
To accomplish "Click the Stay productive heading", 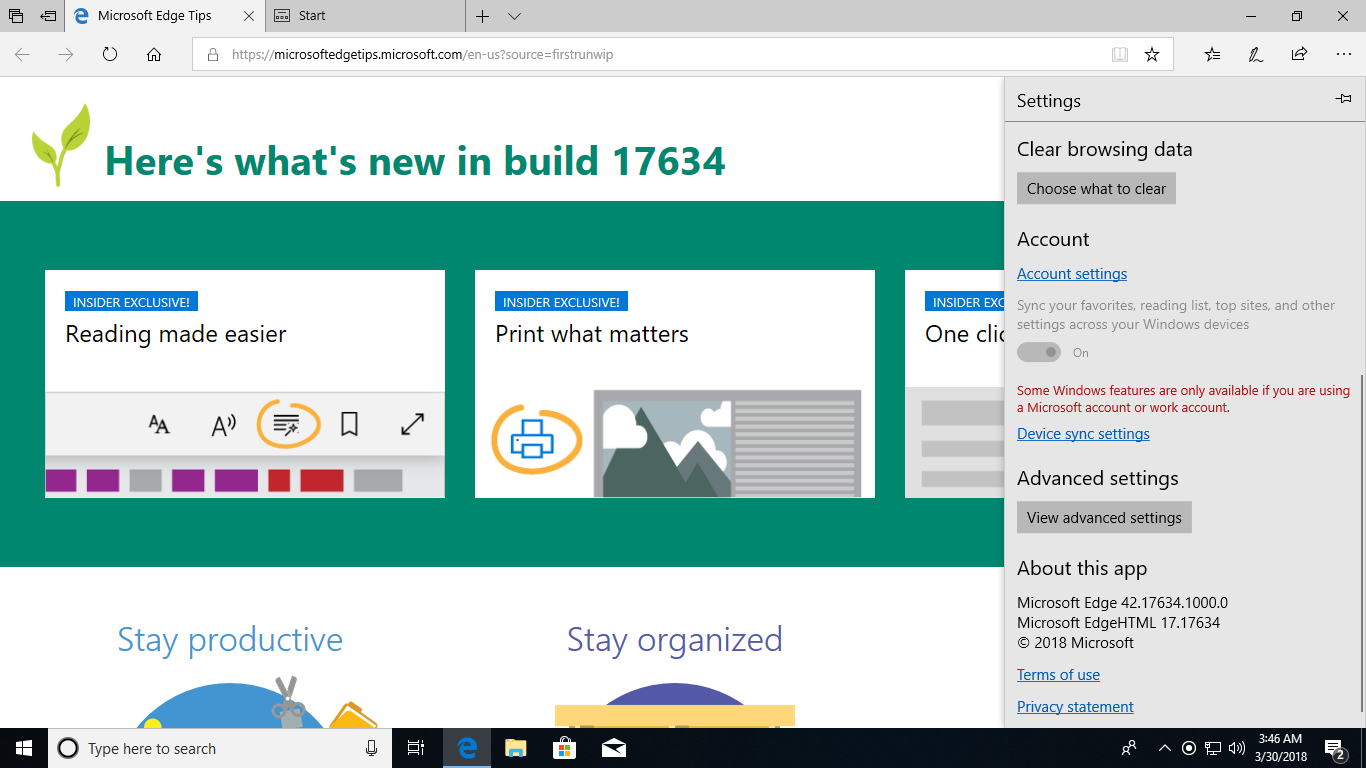I will [230, 639].
